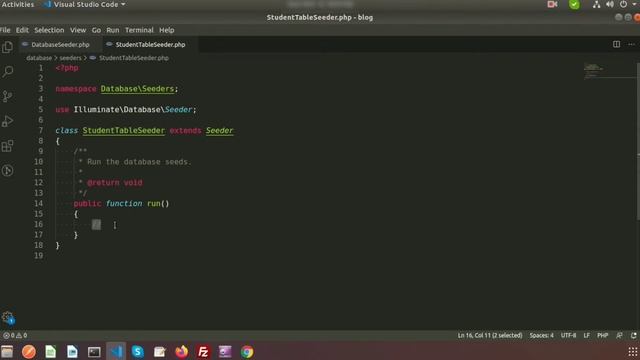The height and width of the screenshot is (360, 640).
Task: Click the screen recording indicator in top bar
Action: (x=552, y=4)
